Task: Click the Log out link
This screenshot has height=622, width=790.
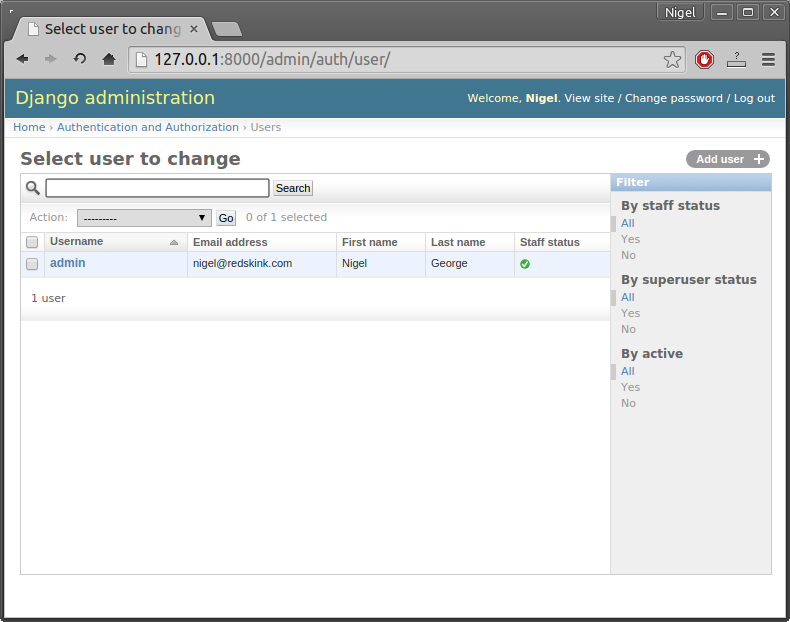Action: click(754, 98)
